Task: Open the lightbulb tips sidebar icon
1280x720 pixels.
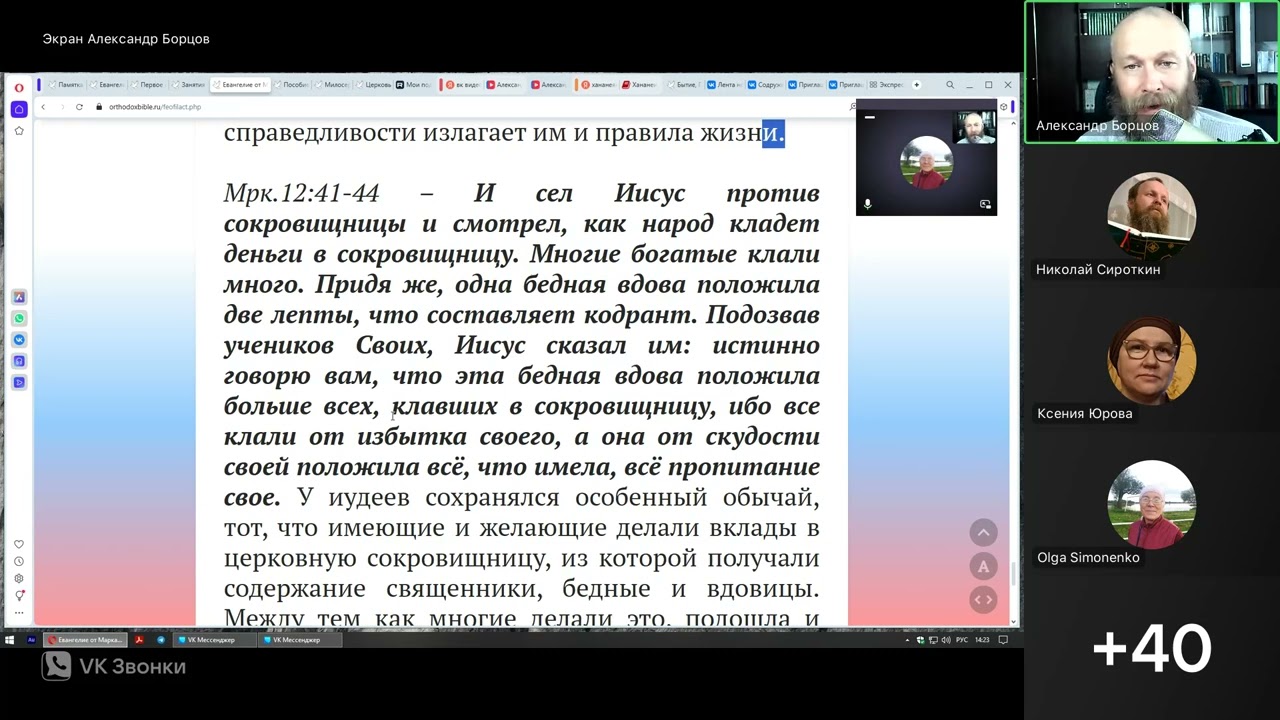Action: tap(19, 595)
